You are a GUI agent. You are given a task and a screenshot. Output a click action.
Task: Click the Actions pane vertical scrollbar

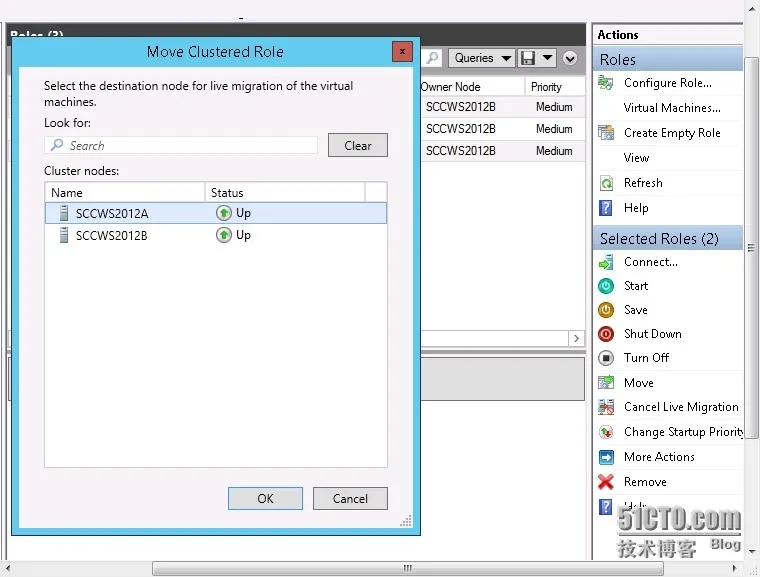(x=751, y=248)
